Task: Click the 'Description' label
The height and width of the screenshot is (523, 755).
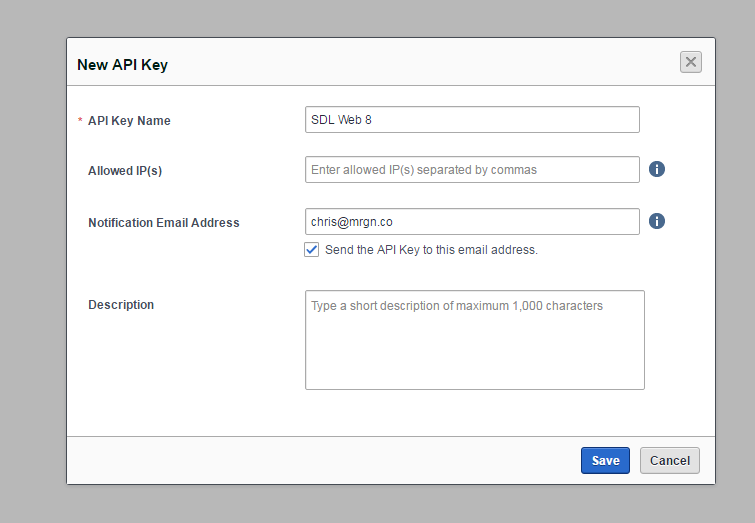Action: pyautogui.click(x=121, y=305)
